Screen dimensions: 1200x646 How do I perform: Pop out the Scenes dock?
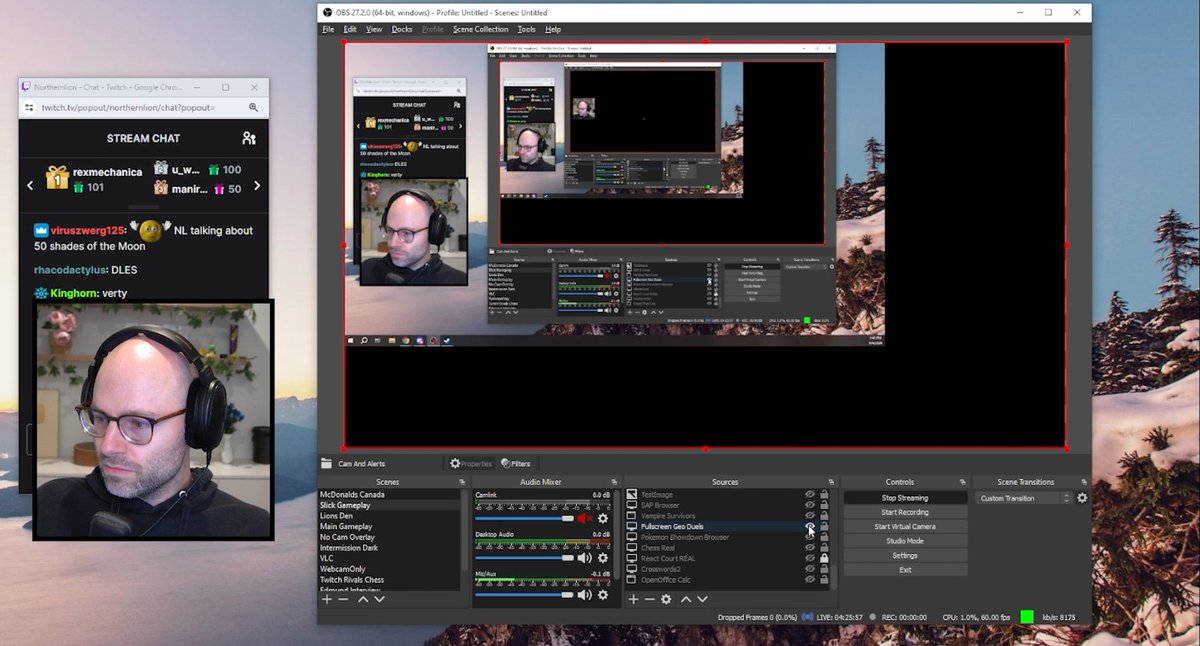tap(462, 482)
